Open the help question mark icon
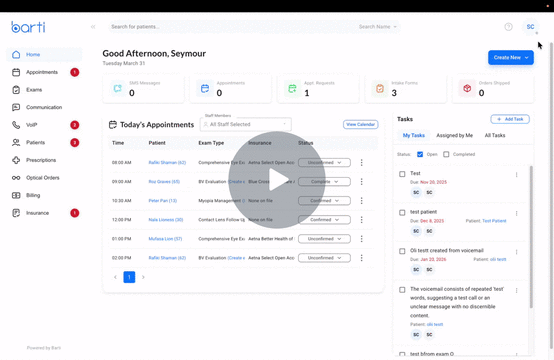 (x=508, y=27)
